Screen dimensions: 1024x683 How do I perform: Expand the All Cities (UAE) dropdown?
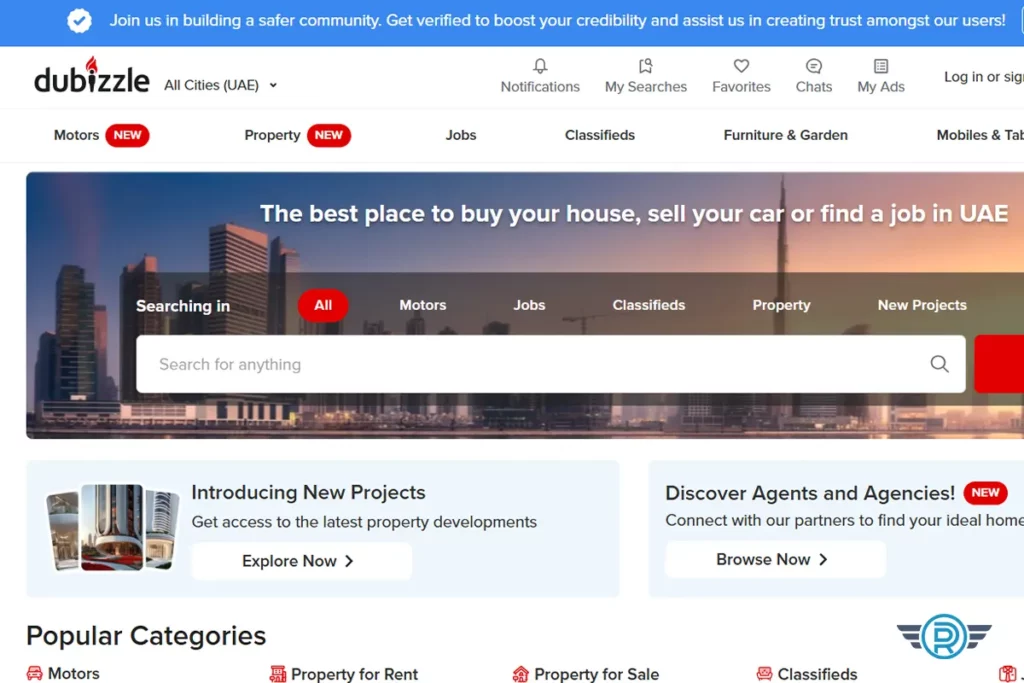point(221,85)
